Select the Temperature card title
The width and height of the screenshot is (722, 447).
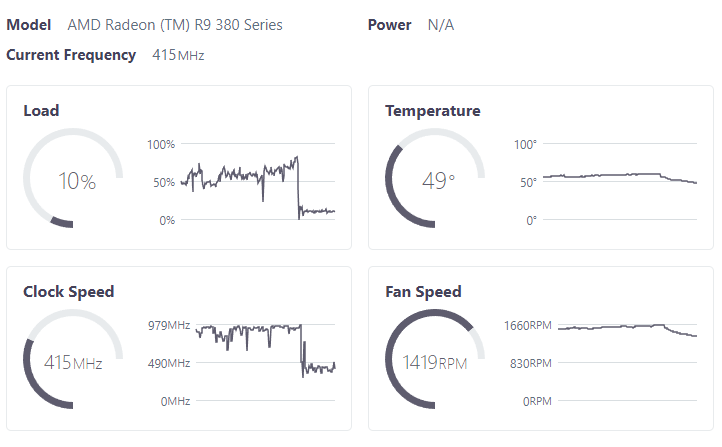tap(432, 111)
